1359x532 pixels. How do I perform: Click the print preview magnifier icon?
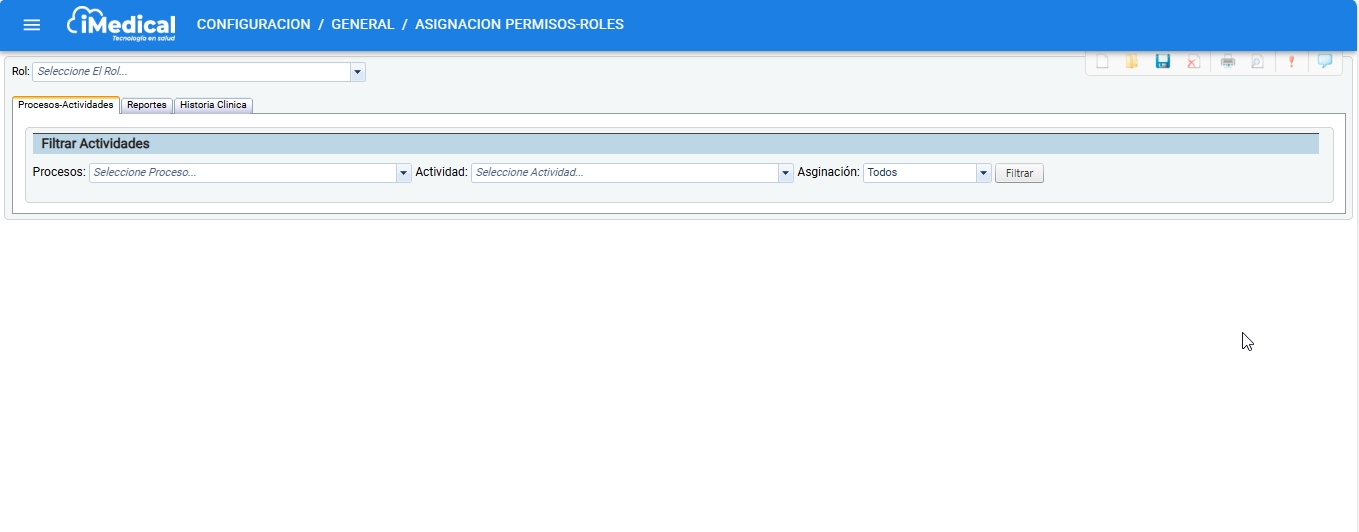click(x=1257, y=62)
